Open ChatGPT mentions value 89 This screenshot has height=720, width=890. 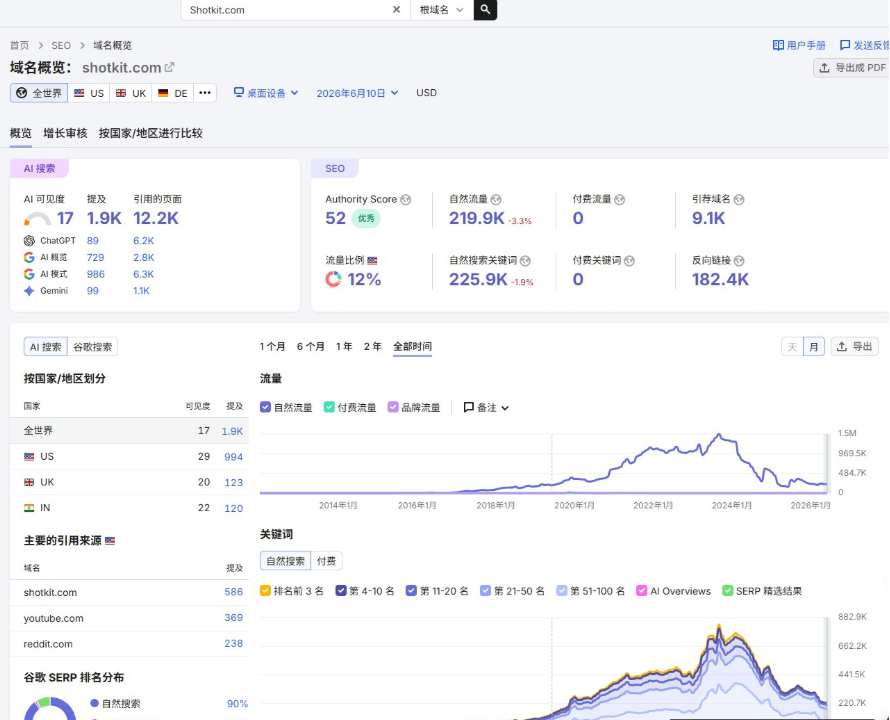(93, 241)
